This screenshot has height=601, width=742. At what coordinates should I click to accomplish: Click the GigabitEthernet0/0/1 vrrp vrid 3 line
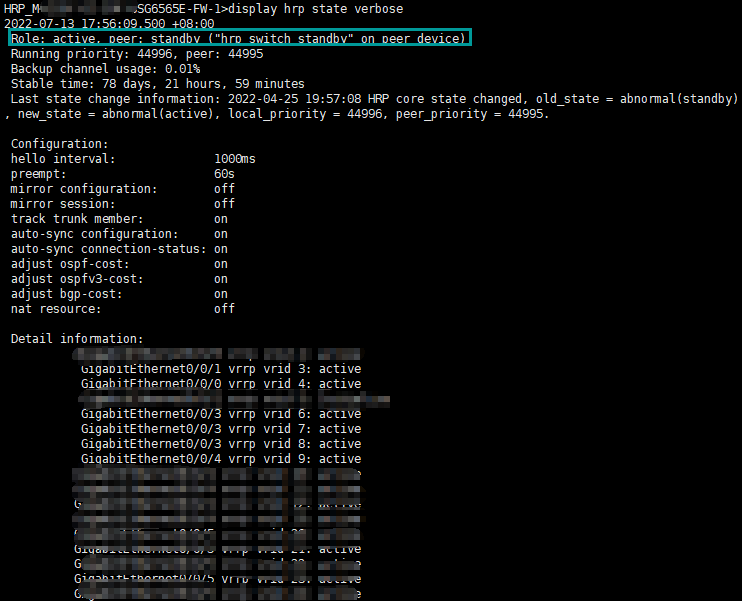[221, 369]
